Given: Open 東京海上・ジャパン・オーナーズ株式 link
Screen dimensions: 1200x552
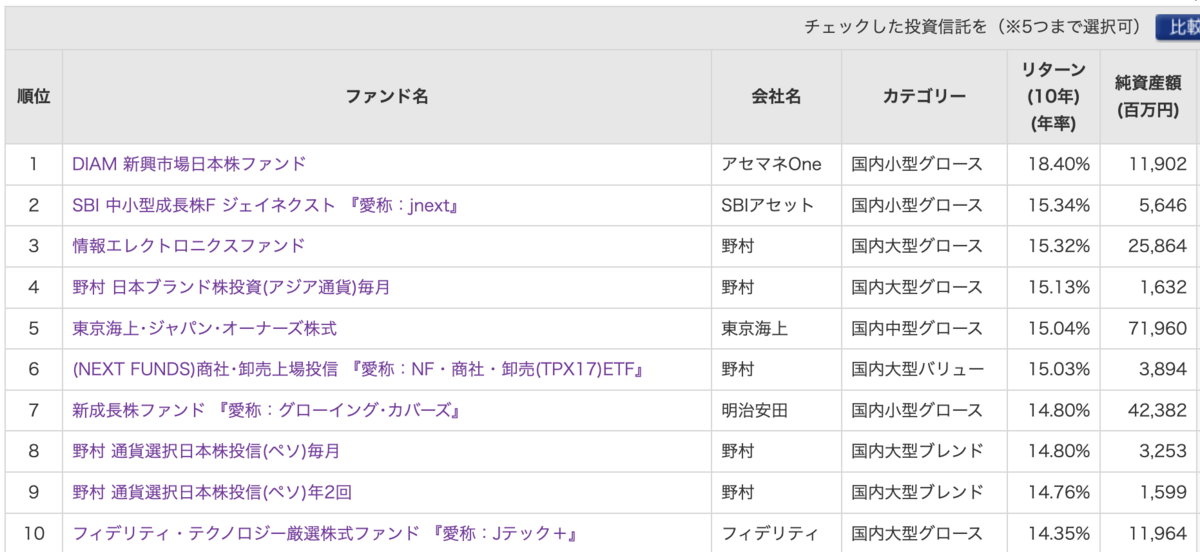Looking at the screenshot, I should click(x=205, y=328).
